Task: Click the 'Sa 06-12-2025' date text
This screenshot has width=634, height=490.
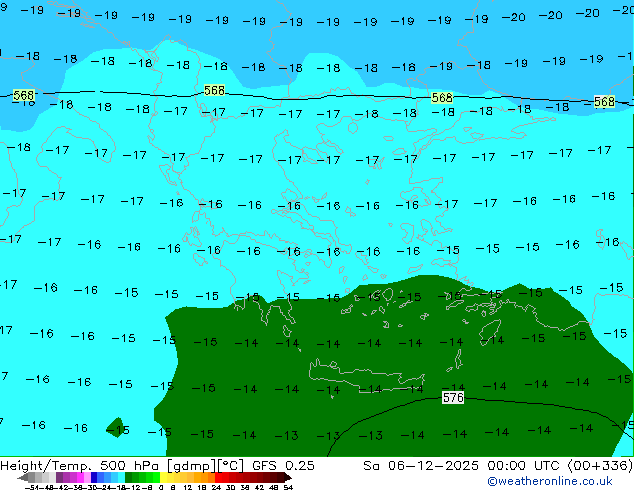Action: (x=421, y=466)
